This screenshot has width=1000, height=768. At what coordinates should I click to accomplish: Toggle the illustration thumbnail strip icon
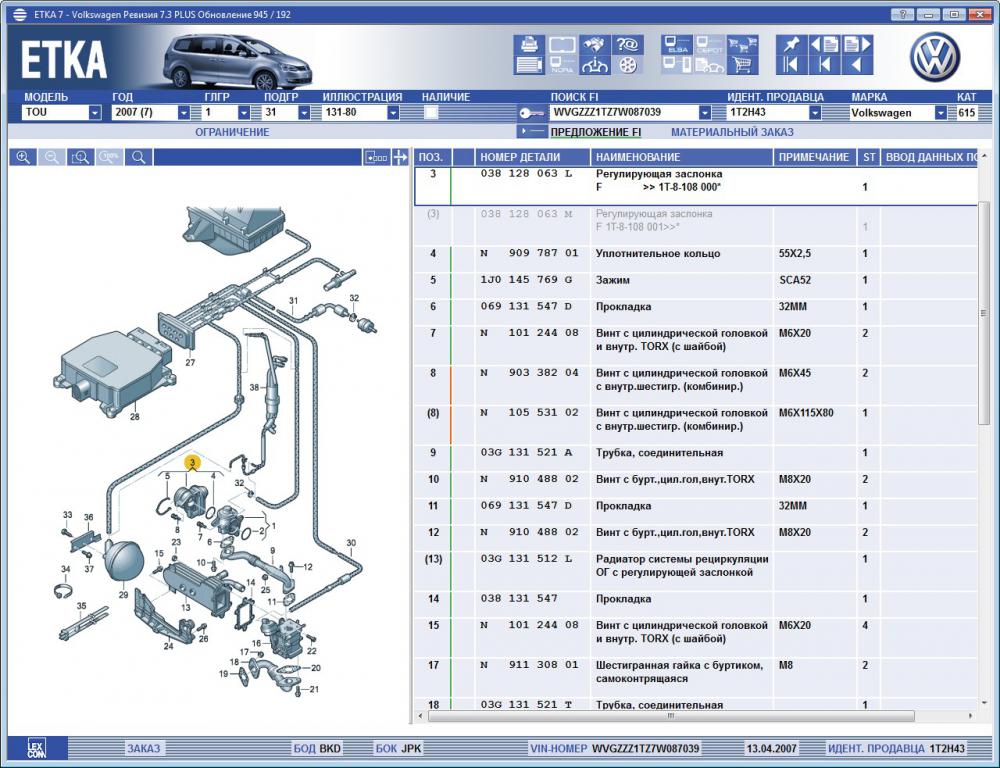point(376,157)
